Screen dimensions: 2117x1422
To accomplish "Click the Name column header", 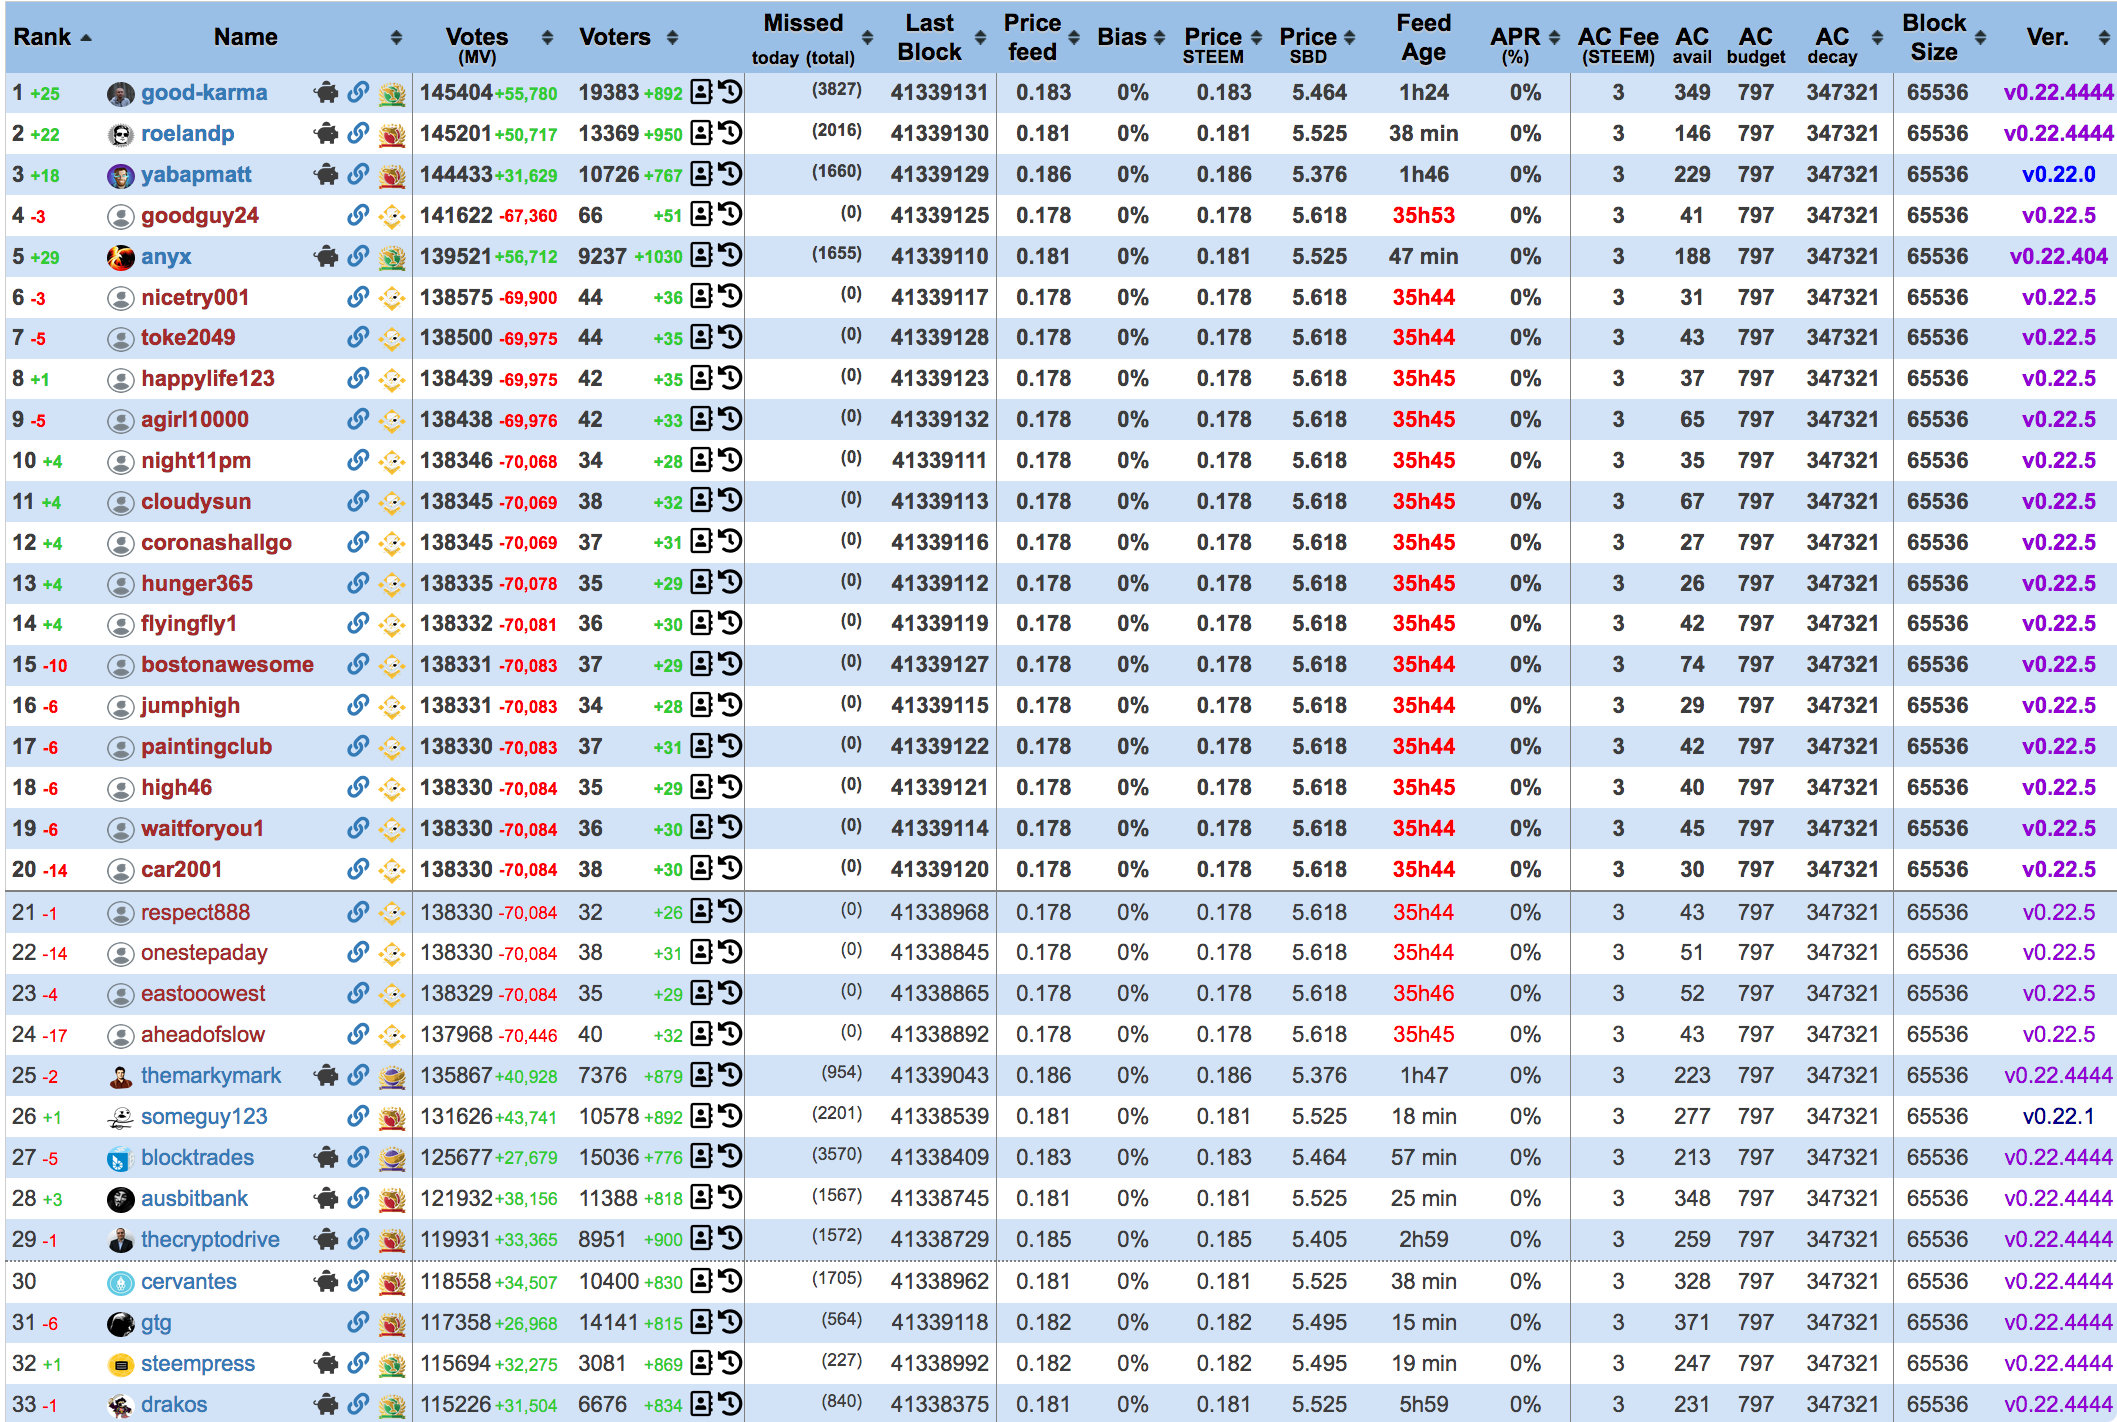I will [x=245, y=37].
